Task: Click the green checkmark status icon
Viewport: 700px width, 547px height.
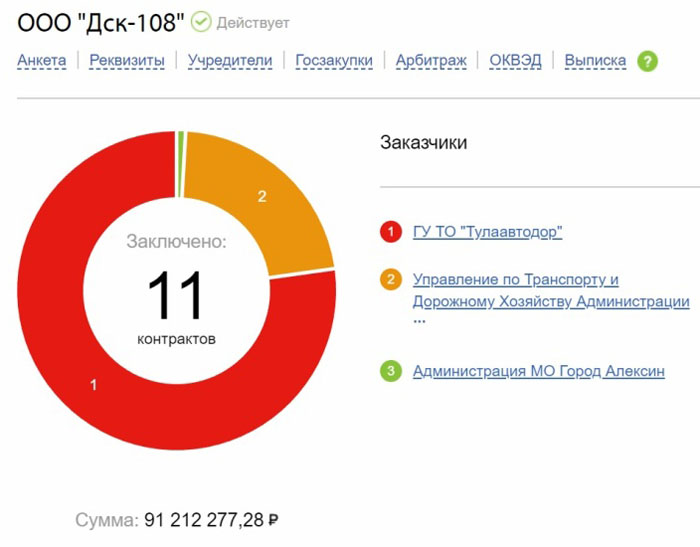Action: click(201, 21)
